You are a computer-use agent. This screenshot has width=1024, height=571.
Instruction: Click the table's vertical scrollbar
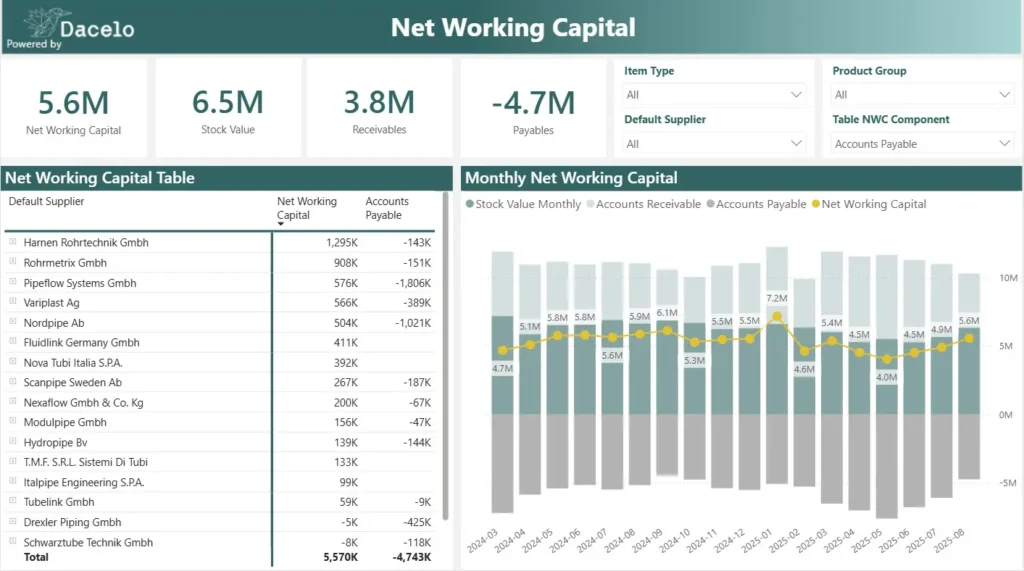[445, 350]
